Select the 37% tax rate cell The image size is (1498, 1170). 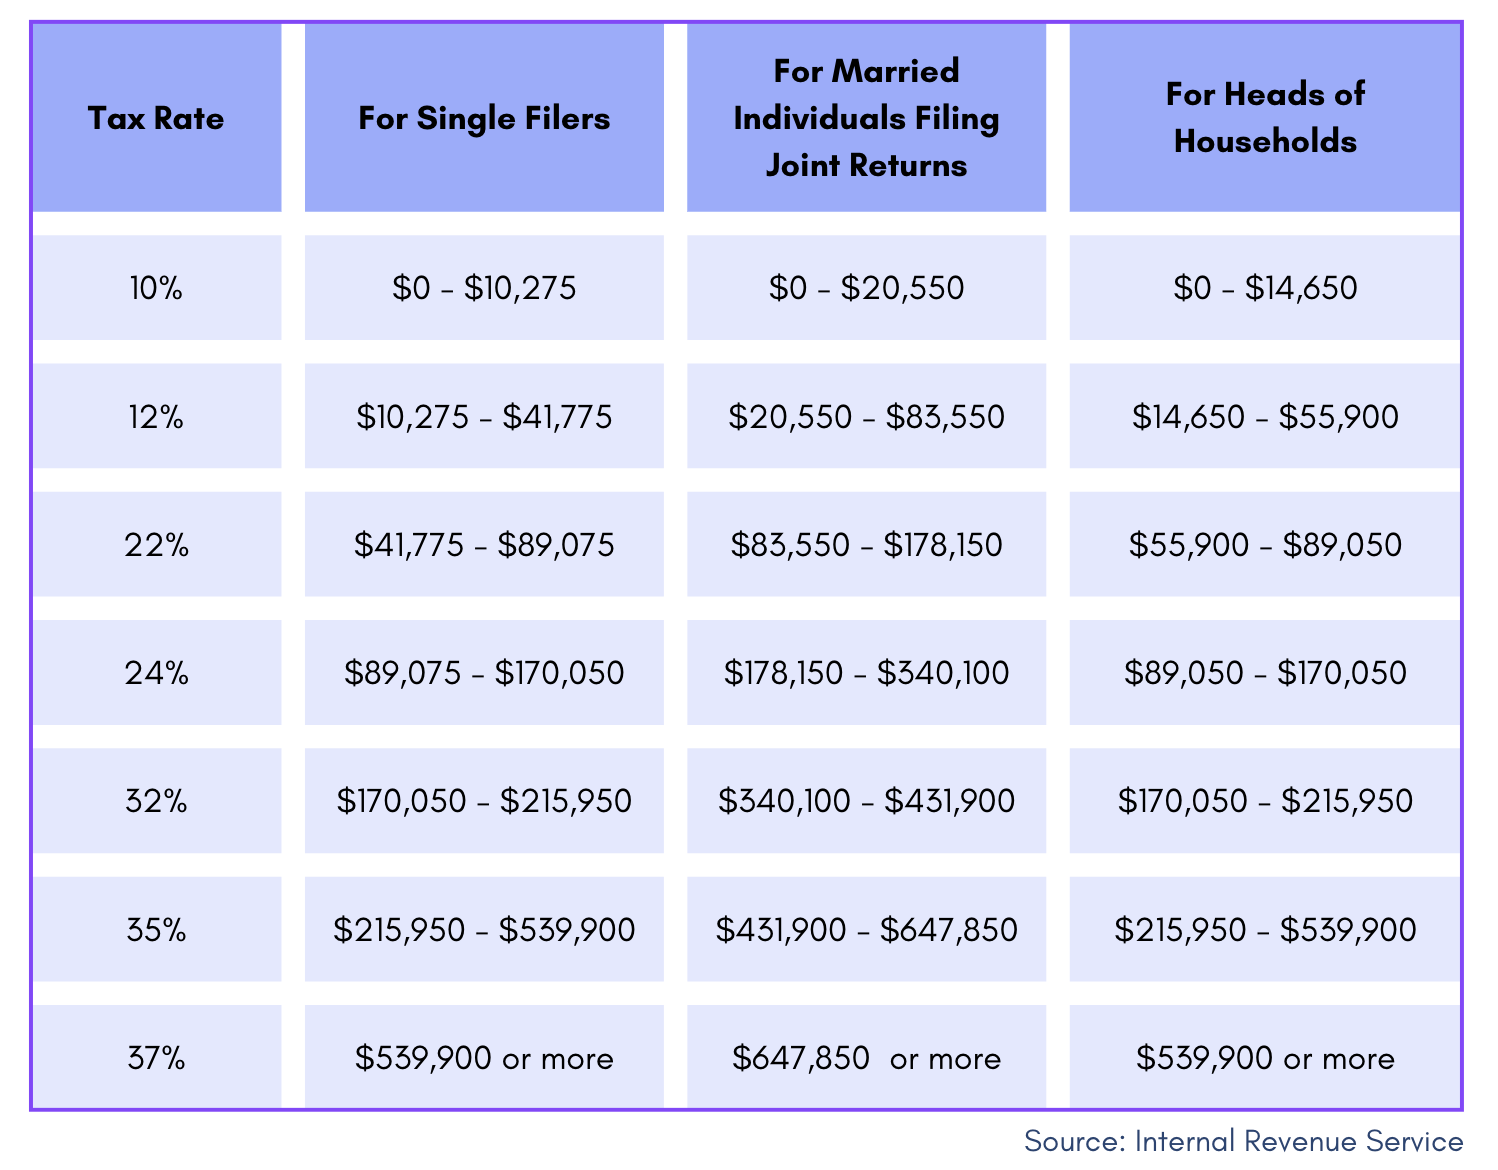(157, 1057)
